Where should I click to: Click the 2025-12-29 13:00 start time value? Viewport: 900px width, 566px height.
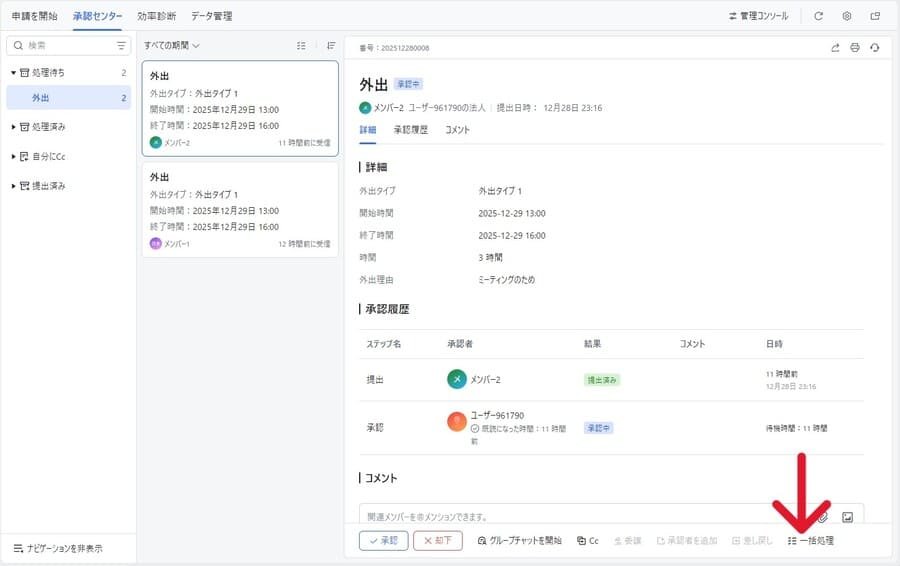click(512, 214)
